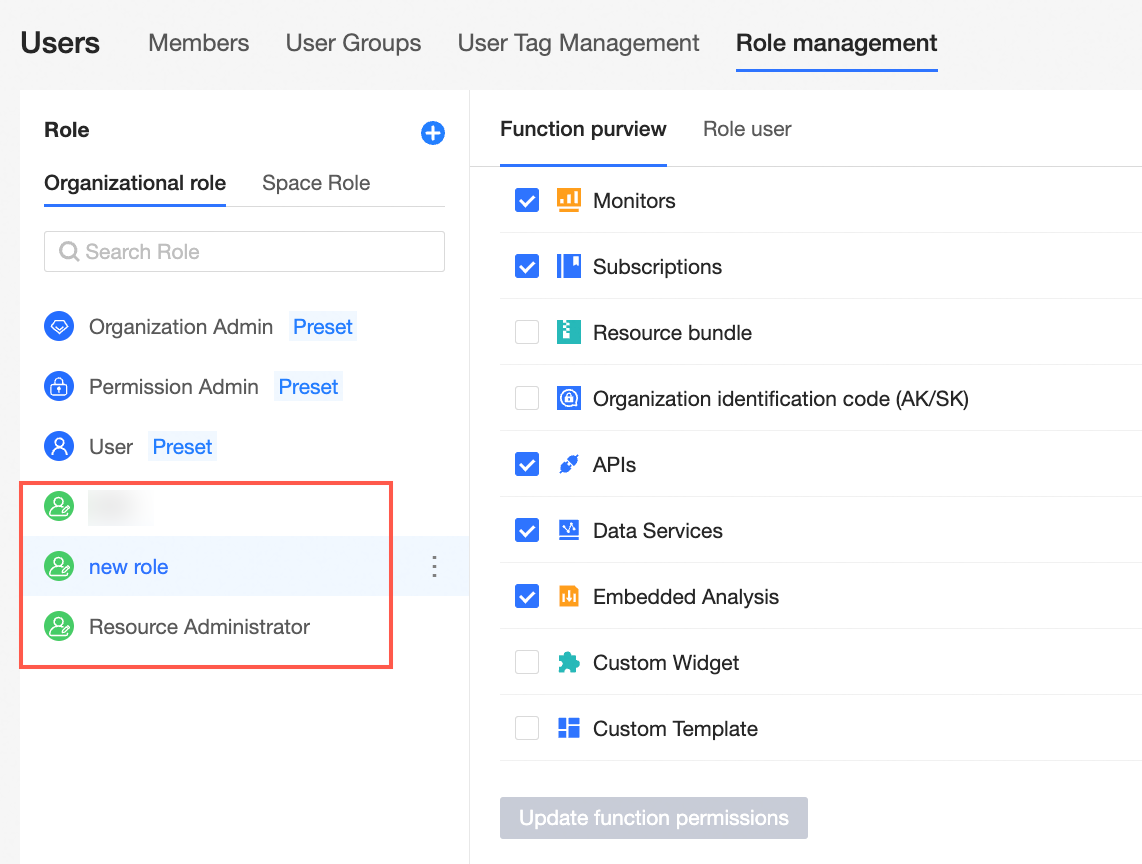Open the new role three-dot menu
The image size is (1142, 864).
434,567
